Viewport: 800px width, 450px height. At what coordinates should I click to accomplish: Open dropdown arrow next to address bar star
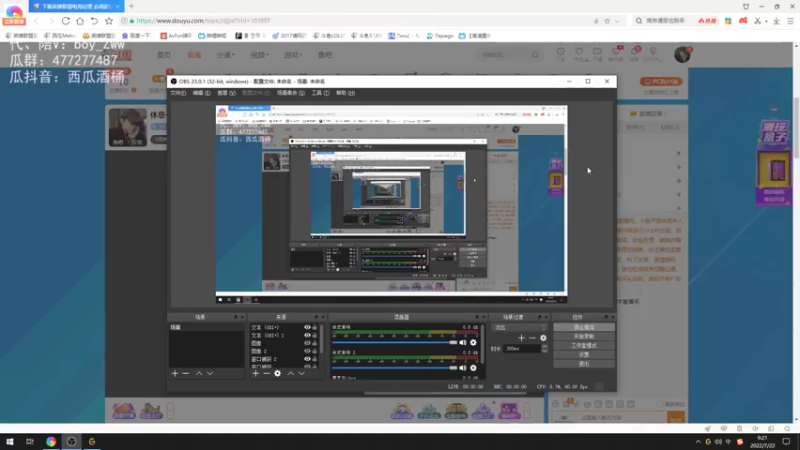tap(617, 21)
